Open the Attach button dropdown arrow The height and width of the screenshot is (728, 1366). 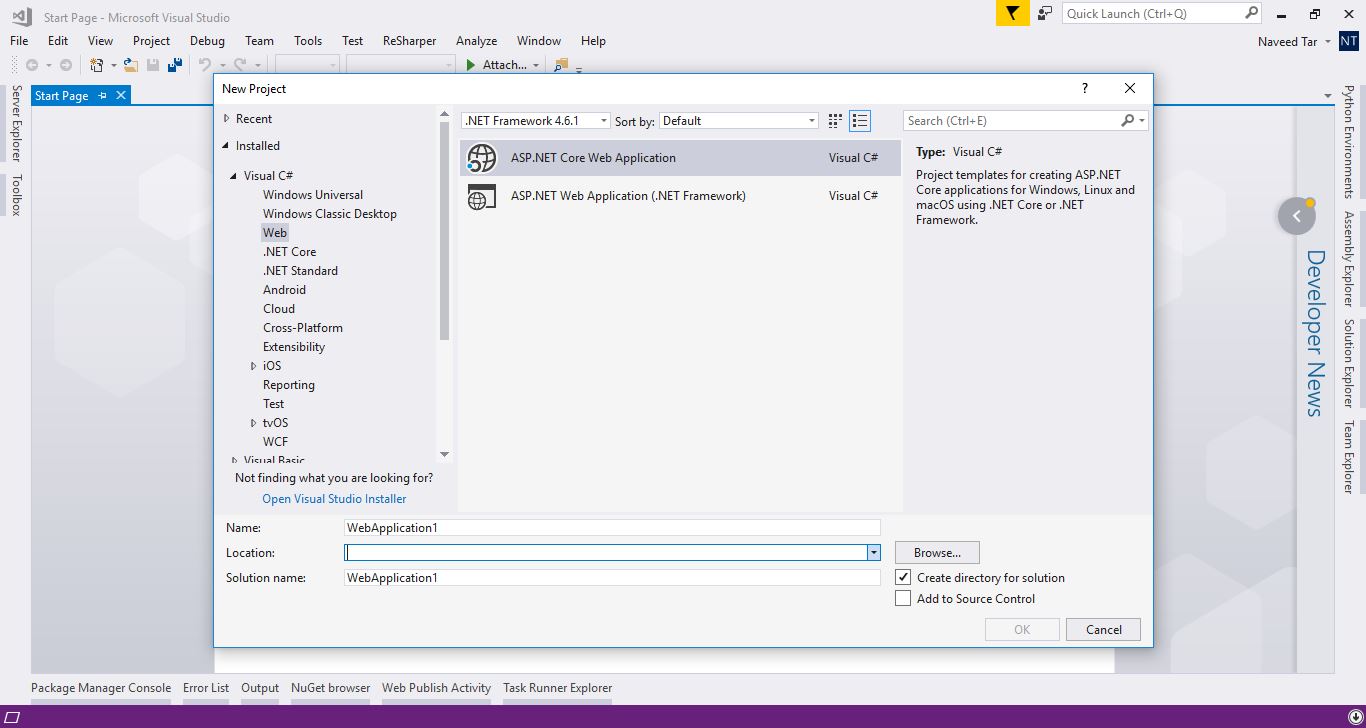536,65
